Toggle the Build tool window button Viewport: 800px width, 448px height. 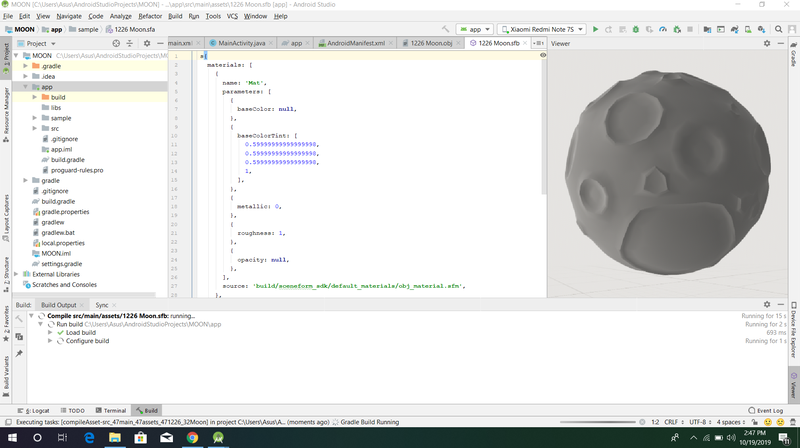click(x=146, y=410)
